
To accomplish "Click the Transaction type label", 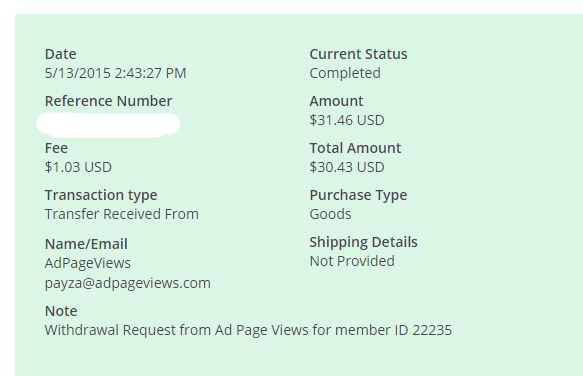I will 101,196.
